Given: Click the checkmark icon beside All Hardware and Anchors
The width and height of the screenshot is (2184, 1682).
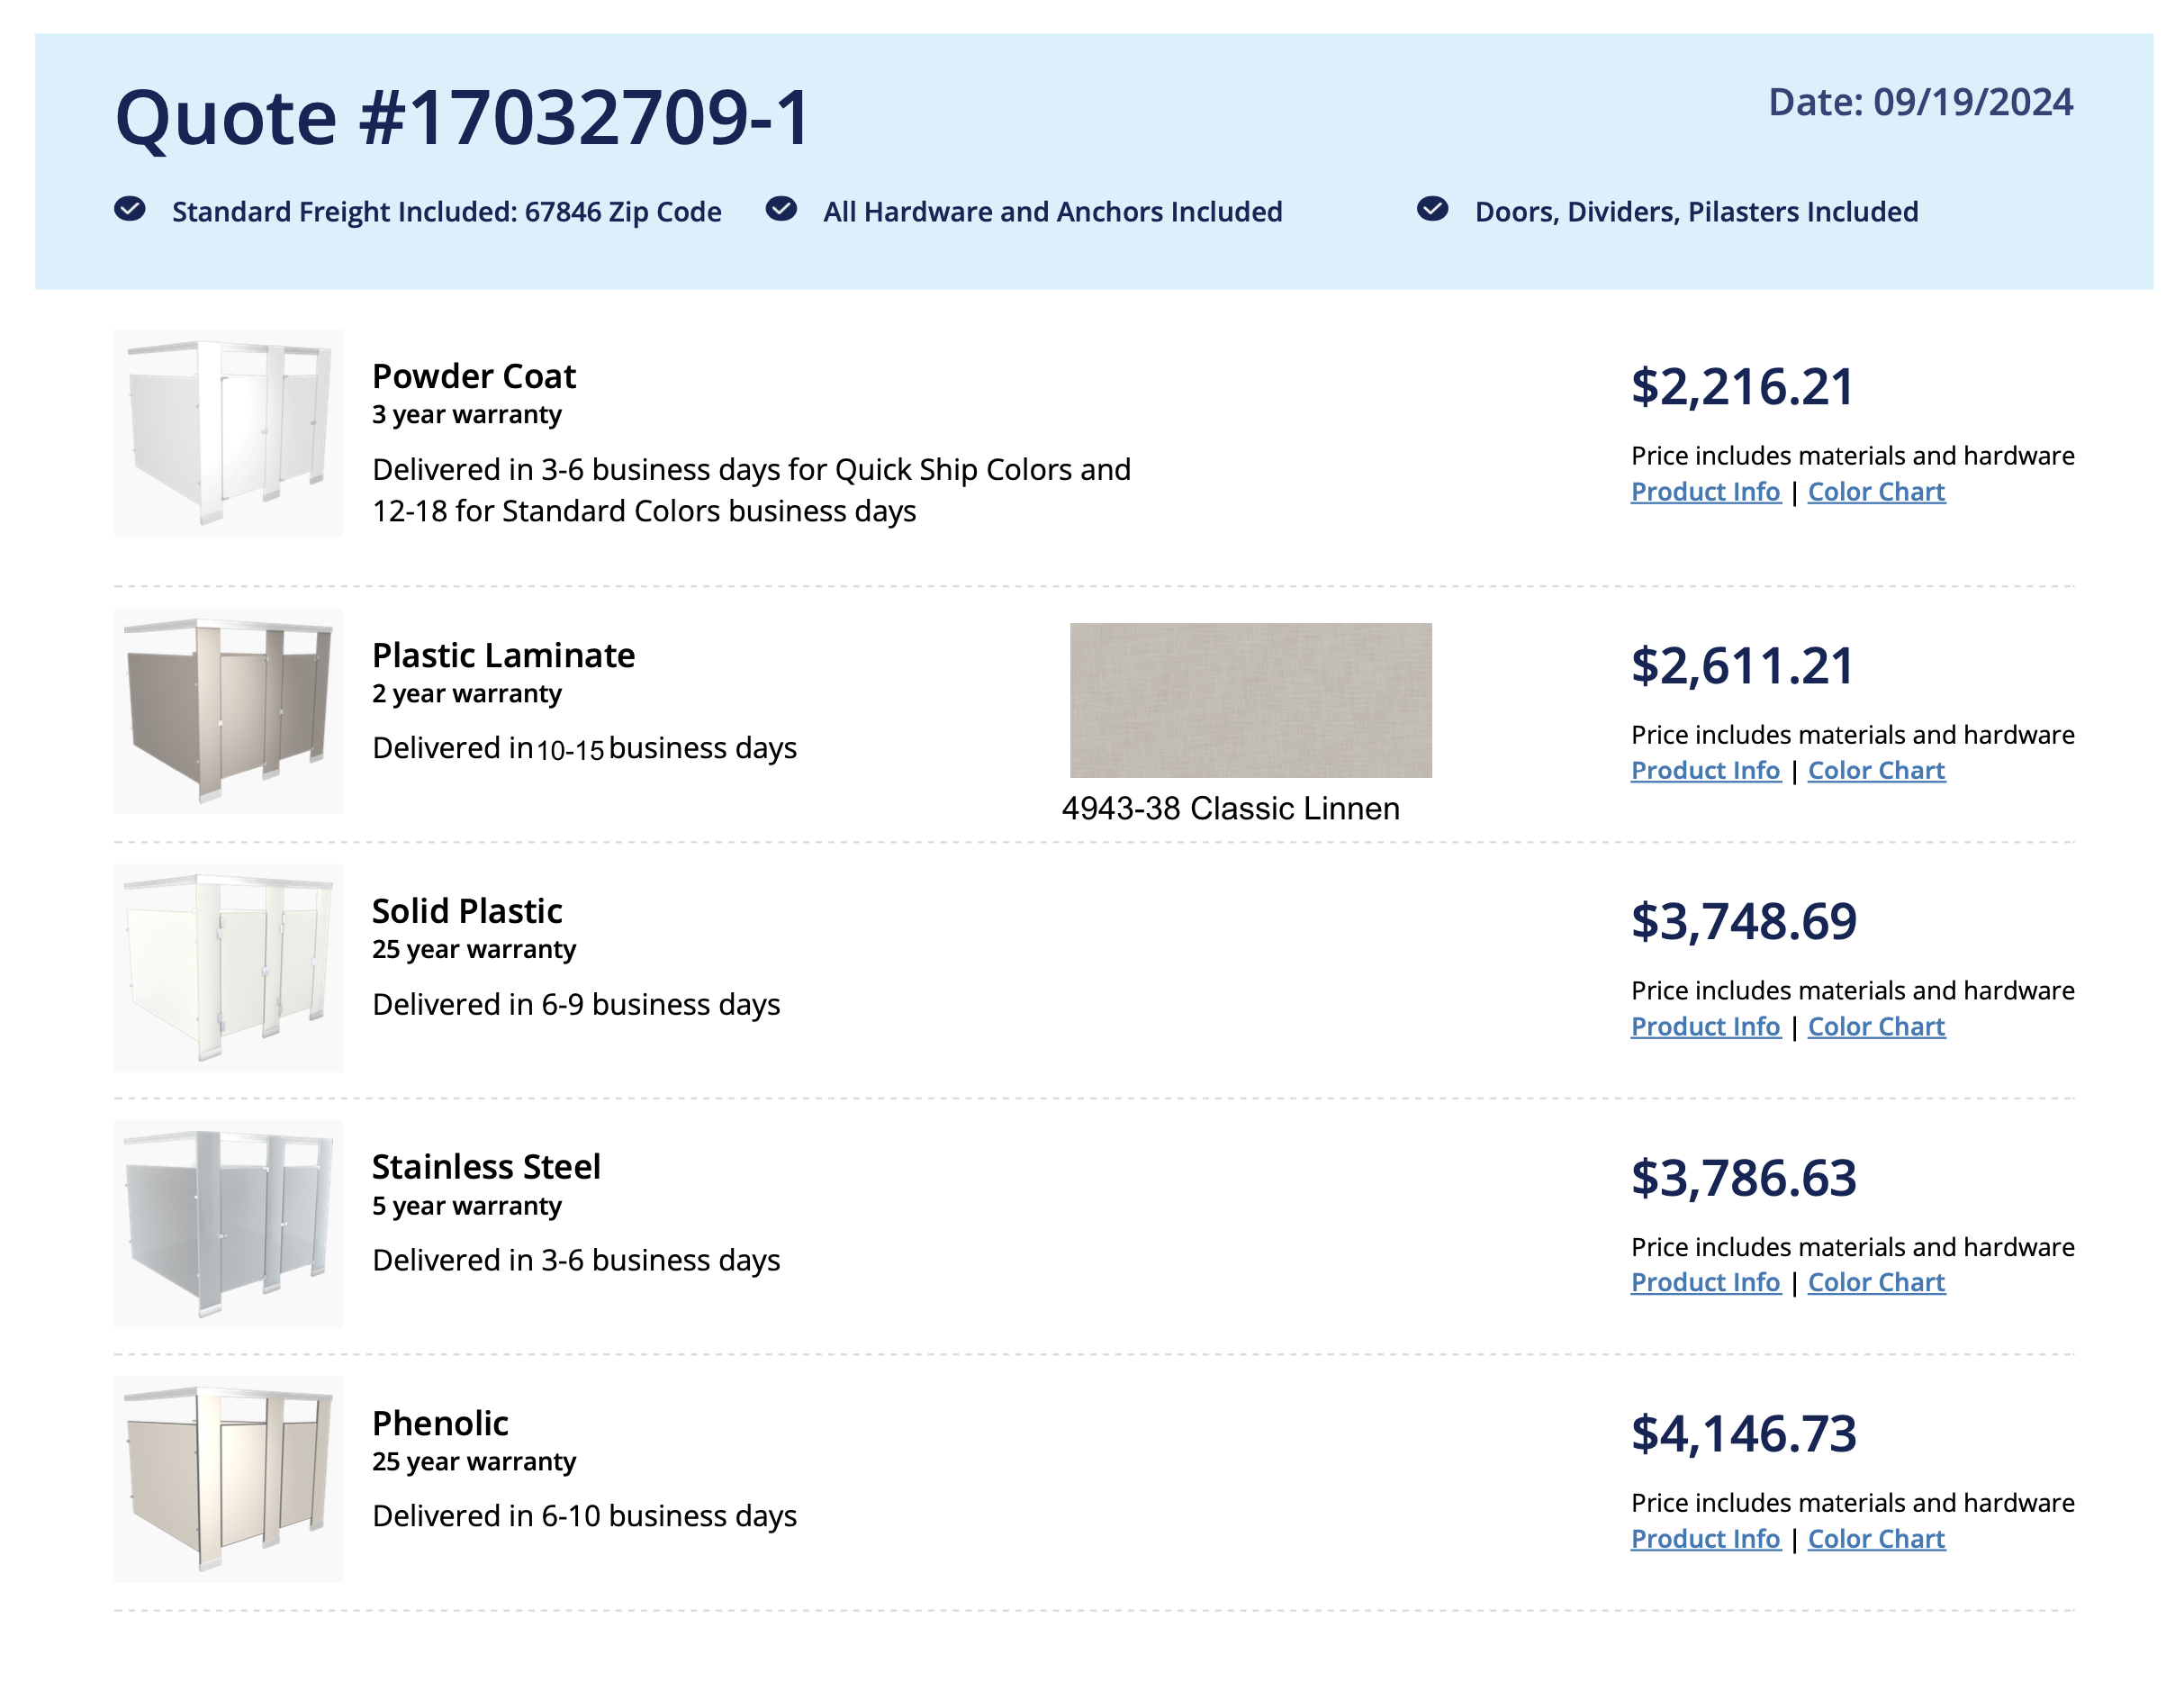Looking at the screenshot, I should (x=781, y=209).
